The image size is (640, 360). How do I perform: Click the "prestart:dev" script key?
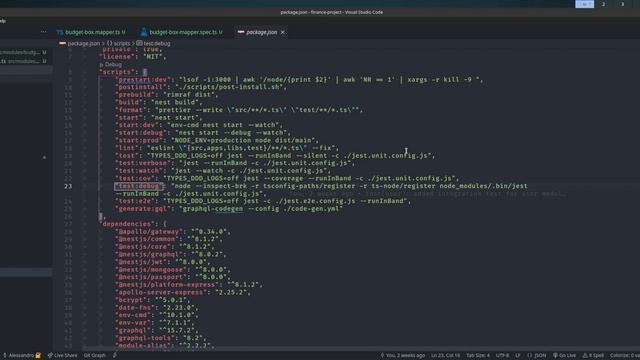(143, 80)
